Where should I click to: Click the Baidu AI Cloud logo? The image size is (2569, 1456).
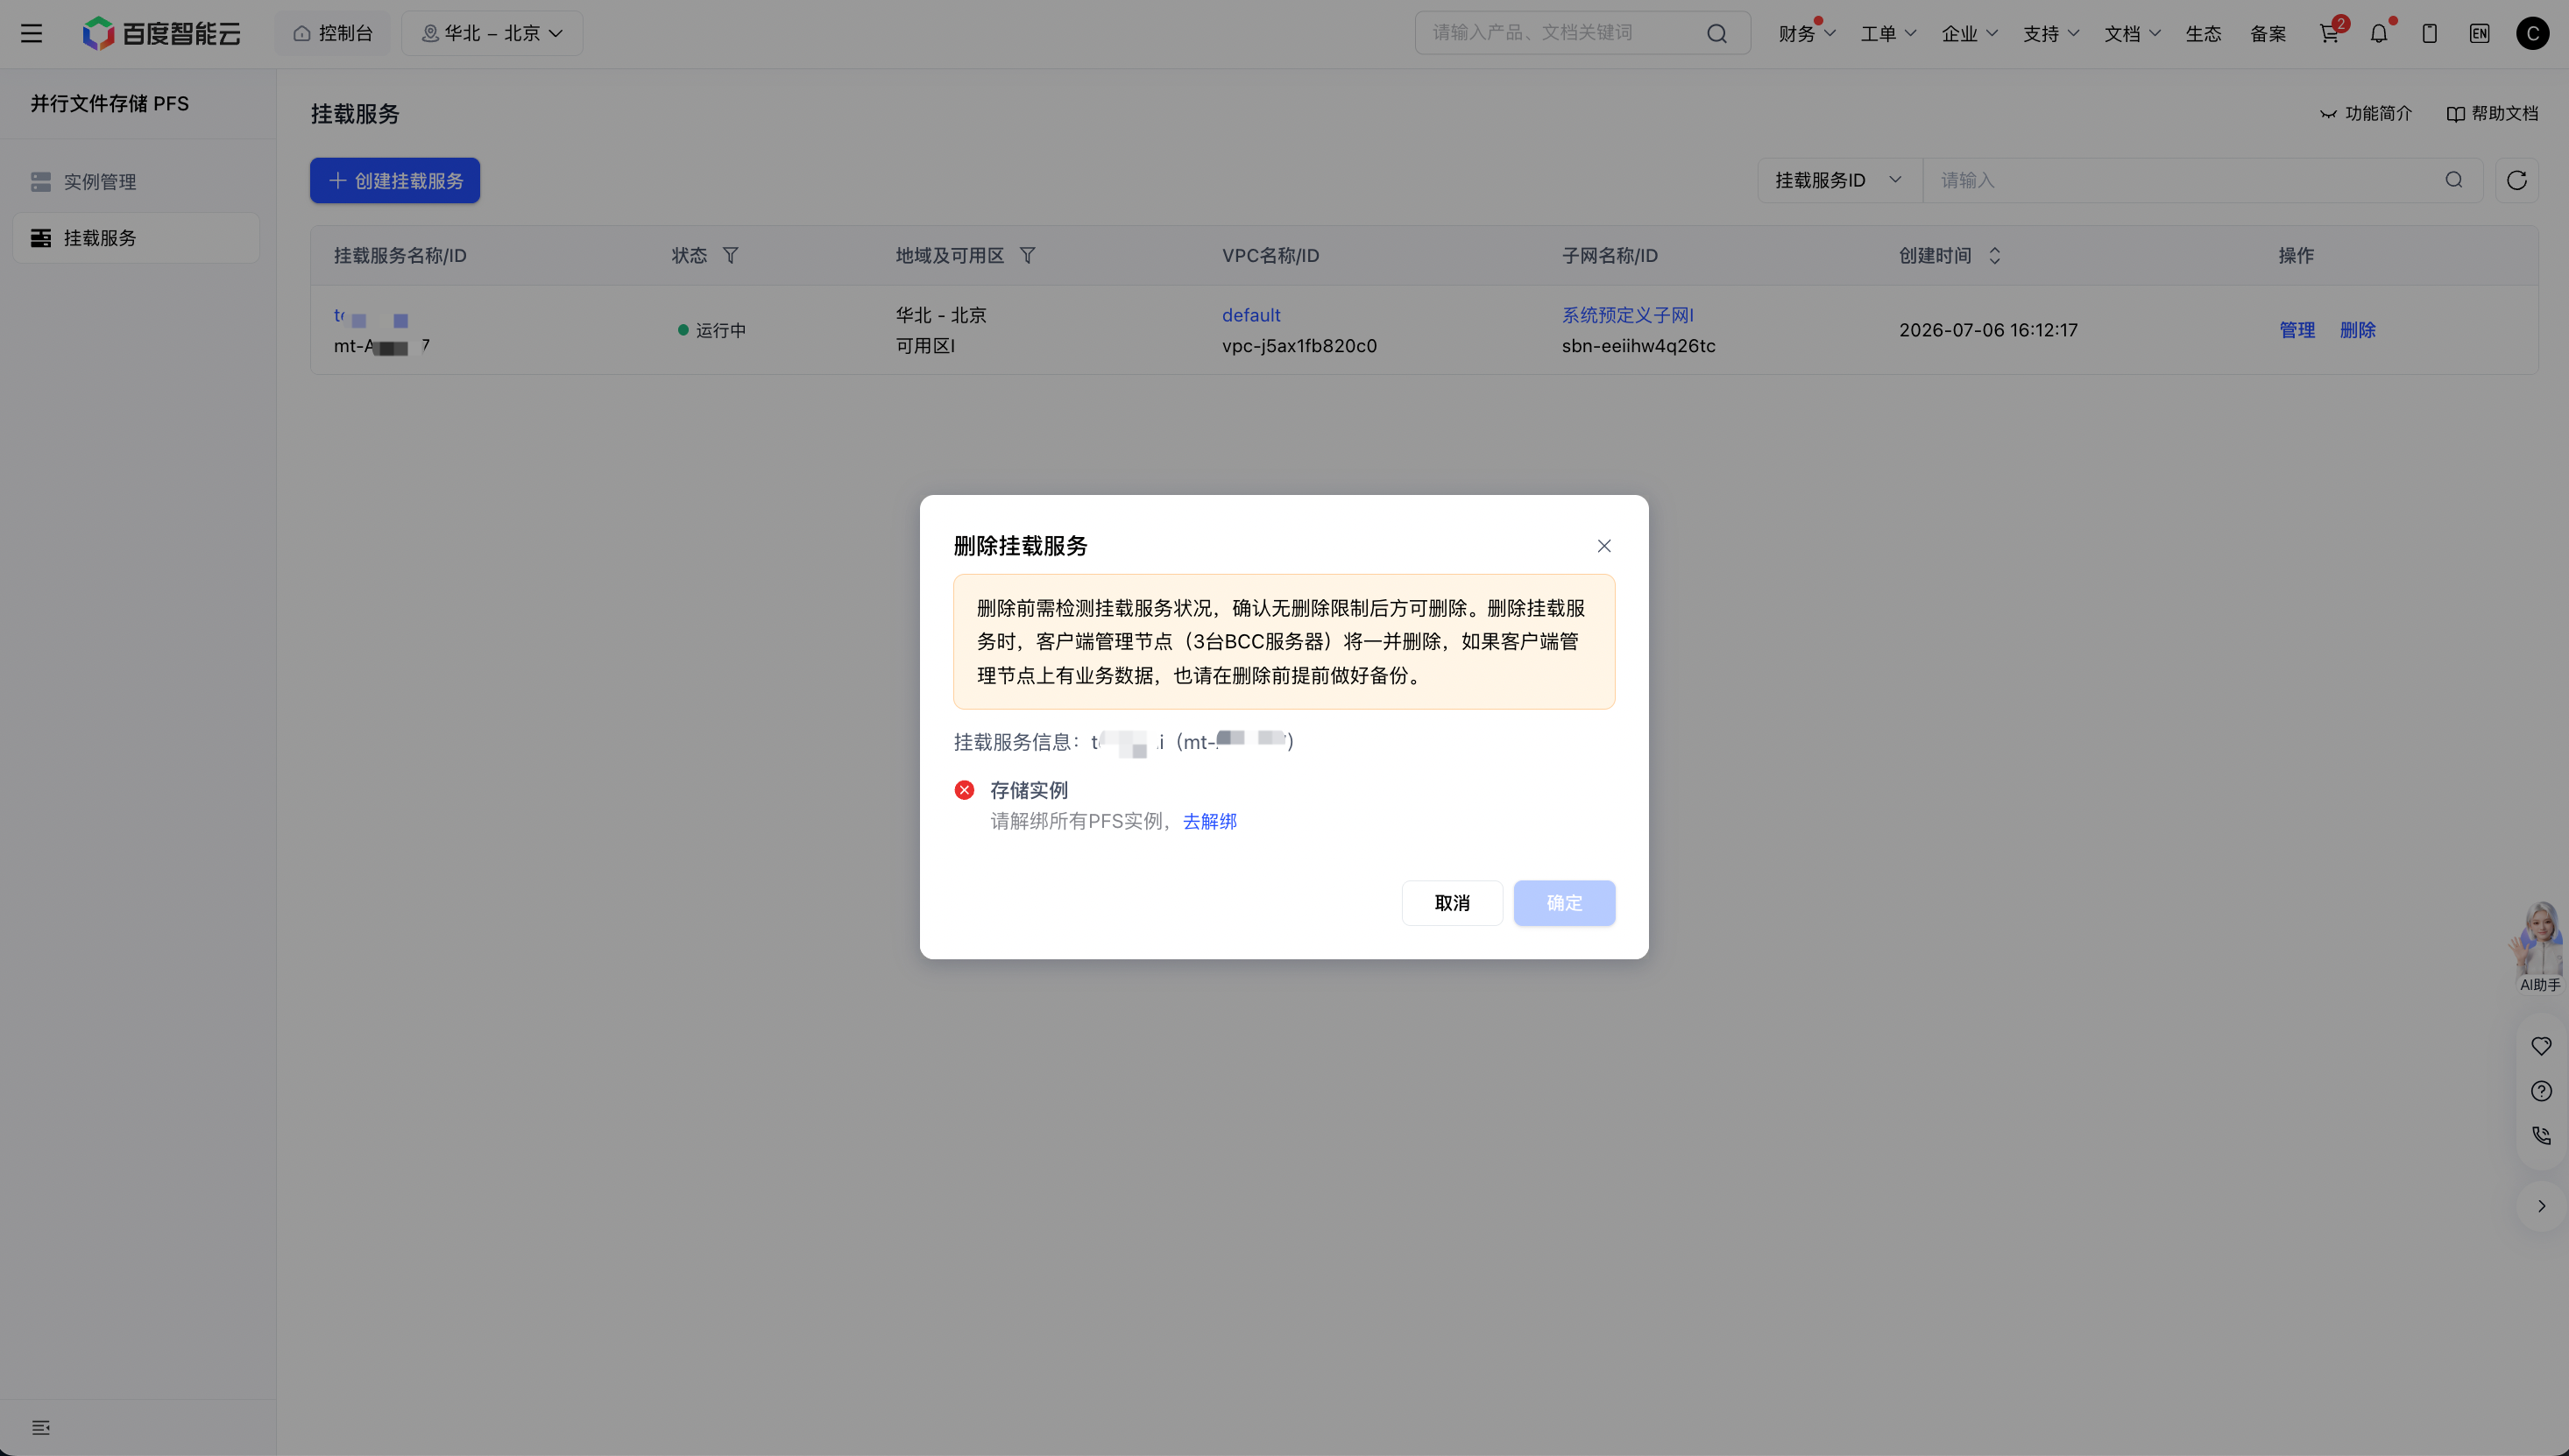[161, 33]
